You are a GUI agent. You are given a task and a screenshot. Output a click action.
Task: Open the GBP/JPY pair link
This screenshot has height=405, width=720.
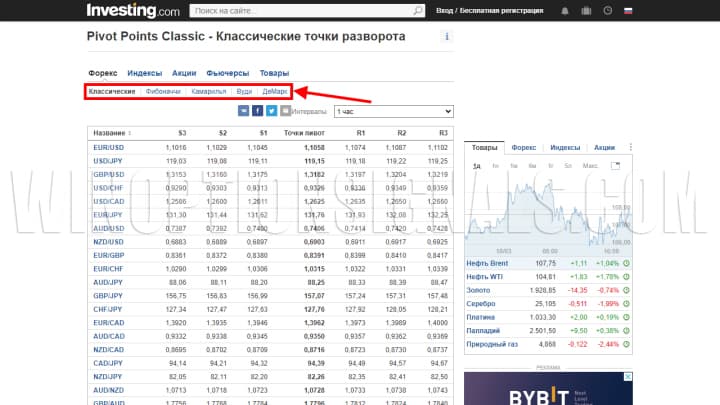(x=108, y=296)
